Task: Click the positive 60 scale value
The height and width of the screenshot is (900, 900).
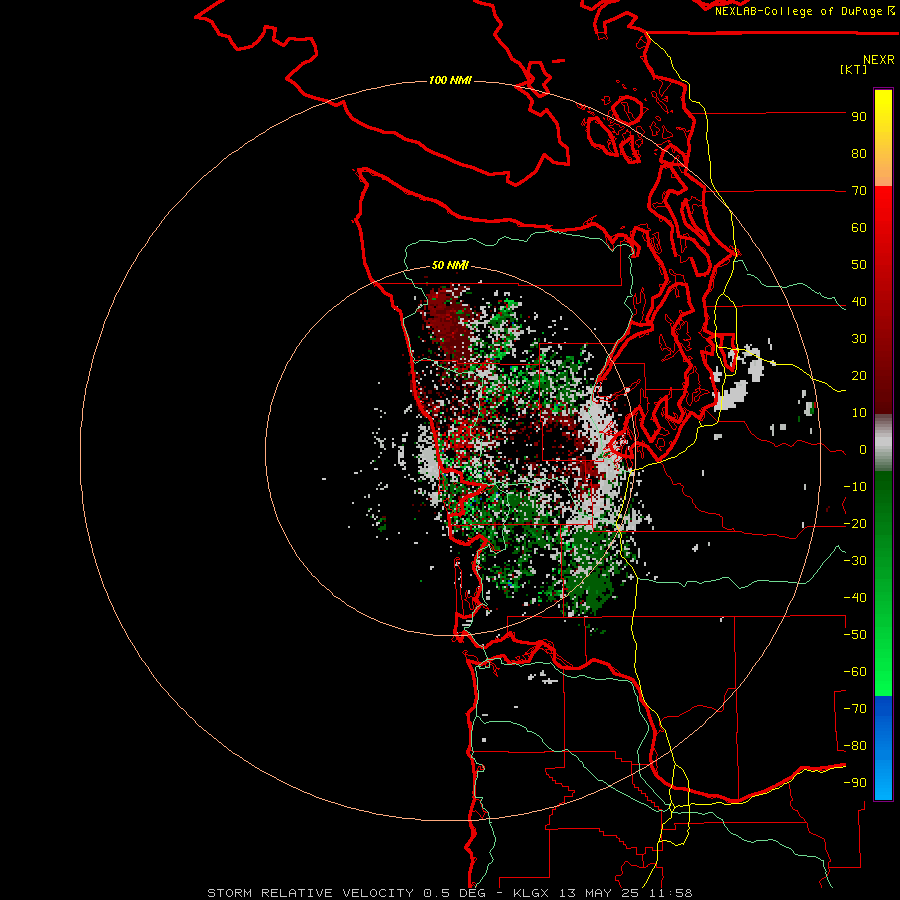Action: coord(859,228)
